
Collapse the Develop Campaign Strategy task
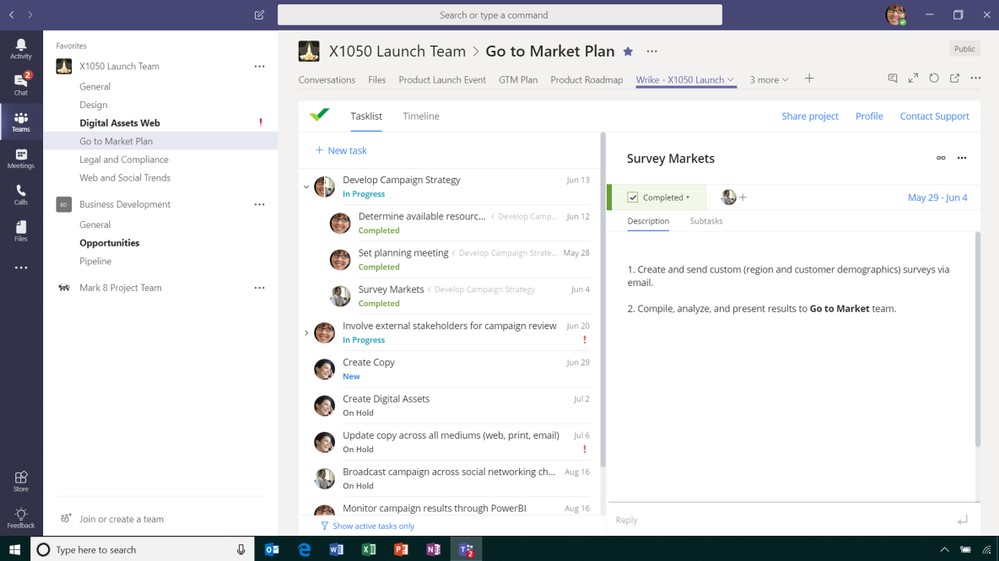point(306,187)
